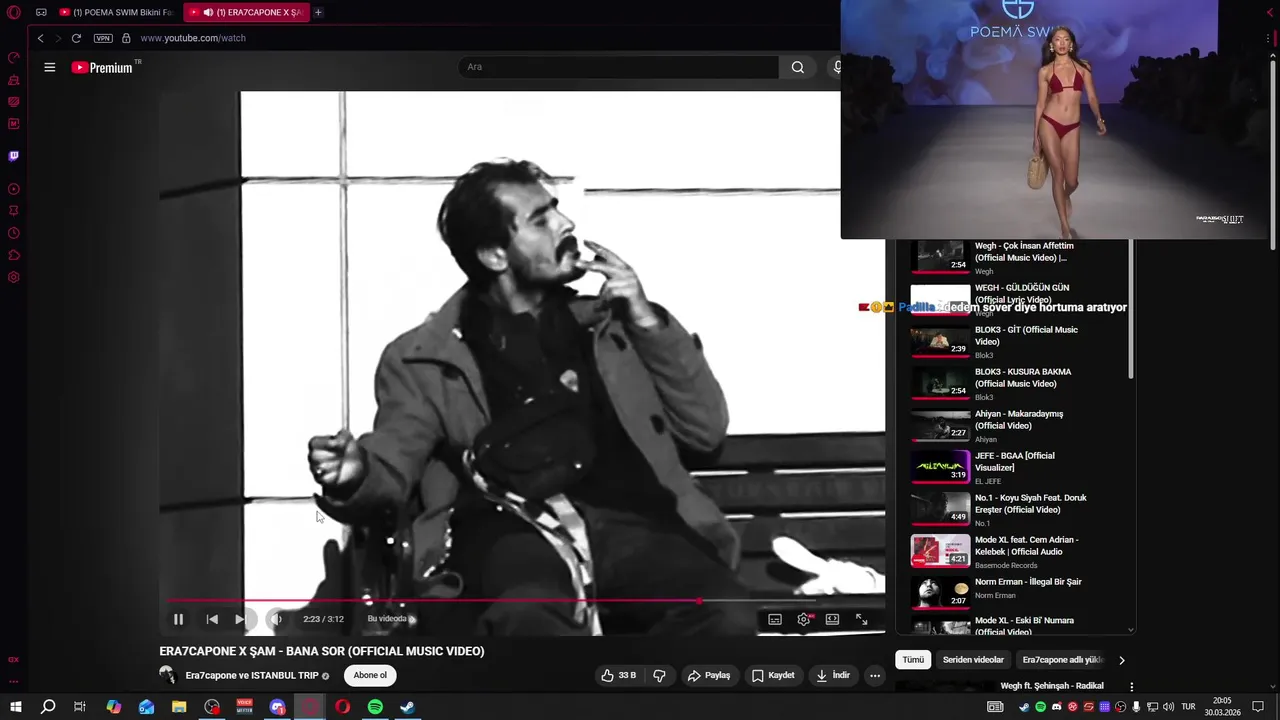Select the Era7capone adlı yükleyen chip

(x=1060, y=660)
